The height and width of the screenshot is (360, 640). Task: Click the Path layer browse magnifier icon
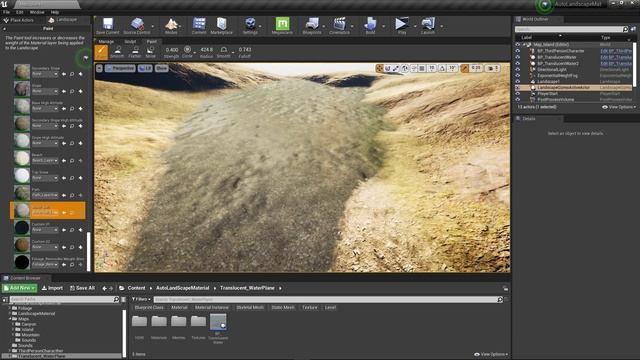point(72,196)
